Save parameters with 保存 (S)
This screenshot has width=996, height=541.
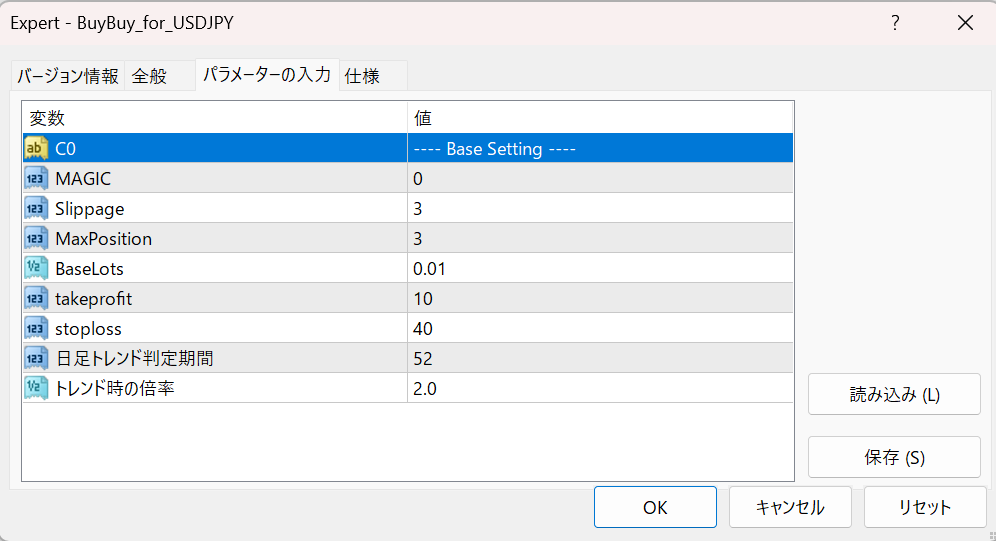point(894,457)
